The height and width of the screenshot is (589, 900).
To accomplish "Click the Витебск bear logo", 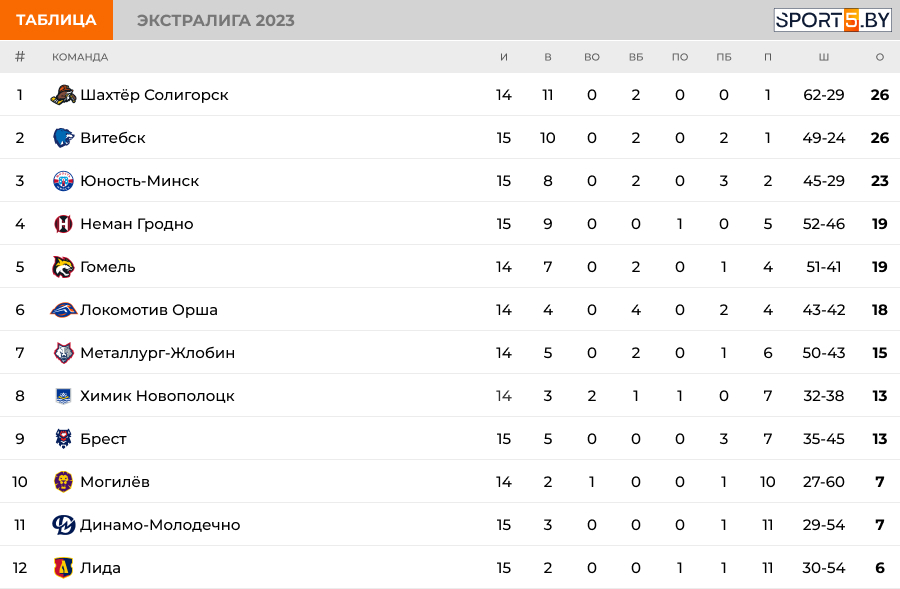I will [x=63, y=138].
